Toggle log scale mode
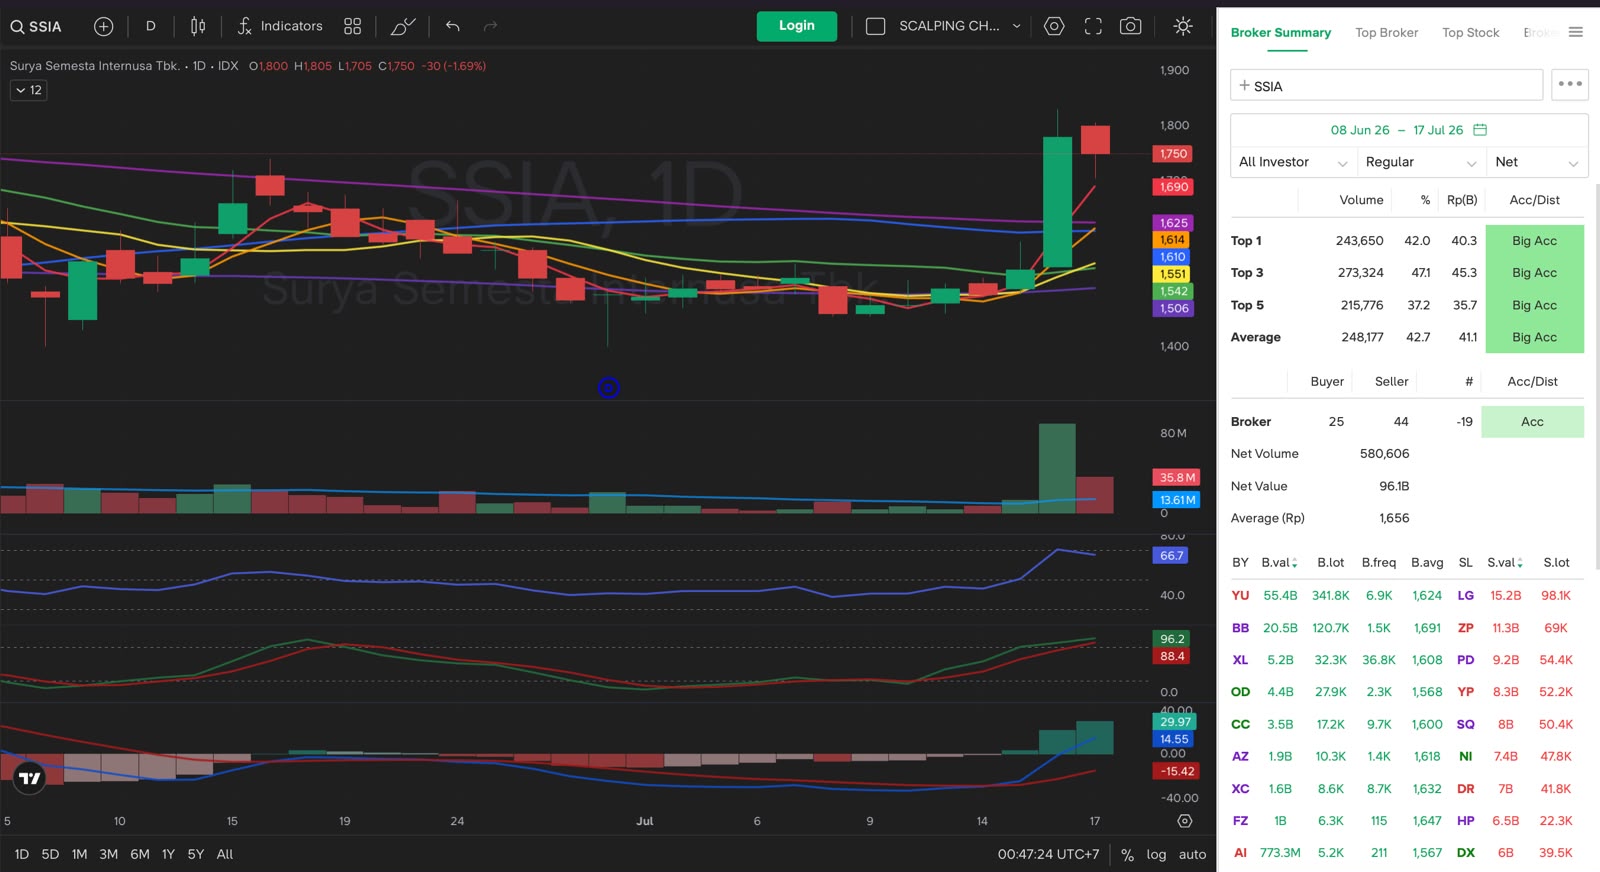Screen dimensions: 1600x872 tap(1156, 854)
